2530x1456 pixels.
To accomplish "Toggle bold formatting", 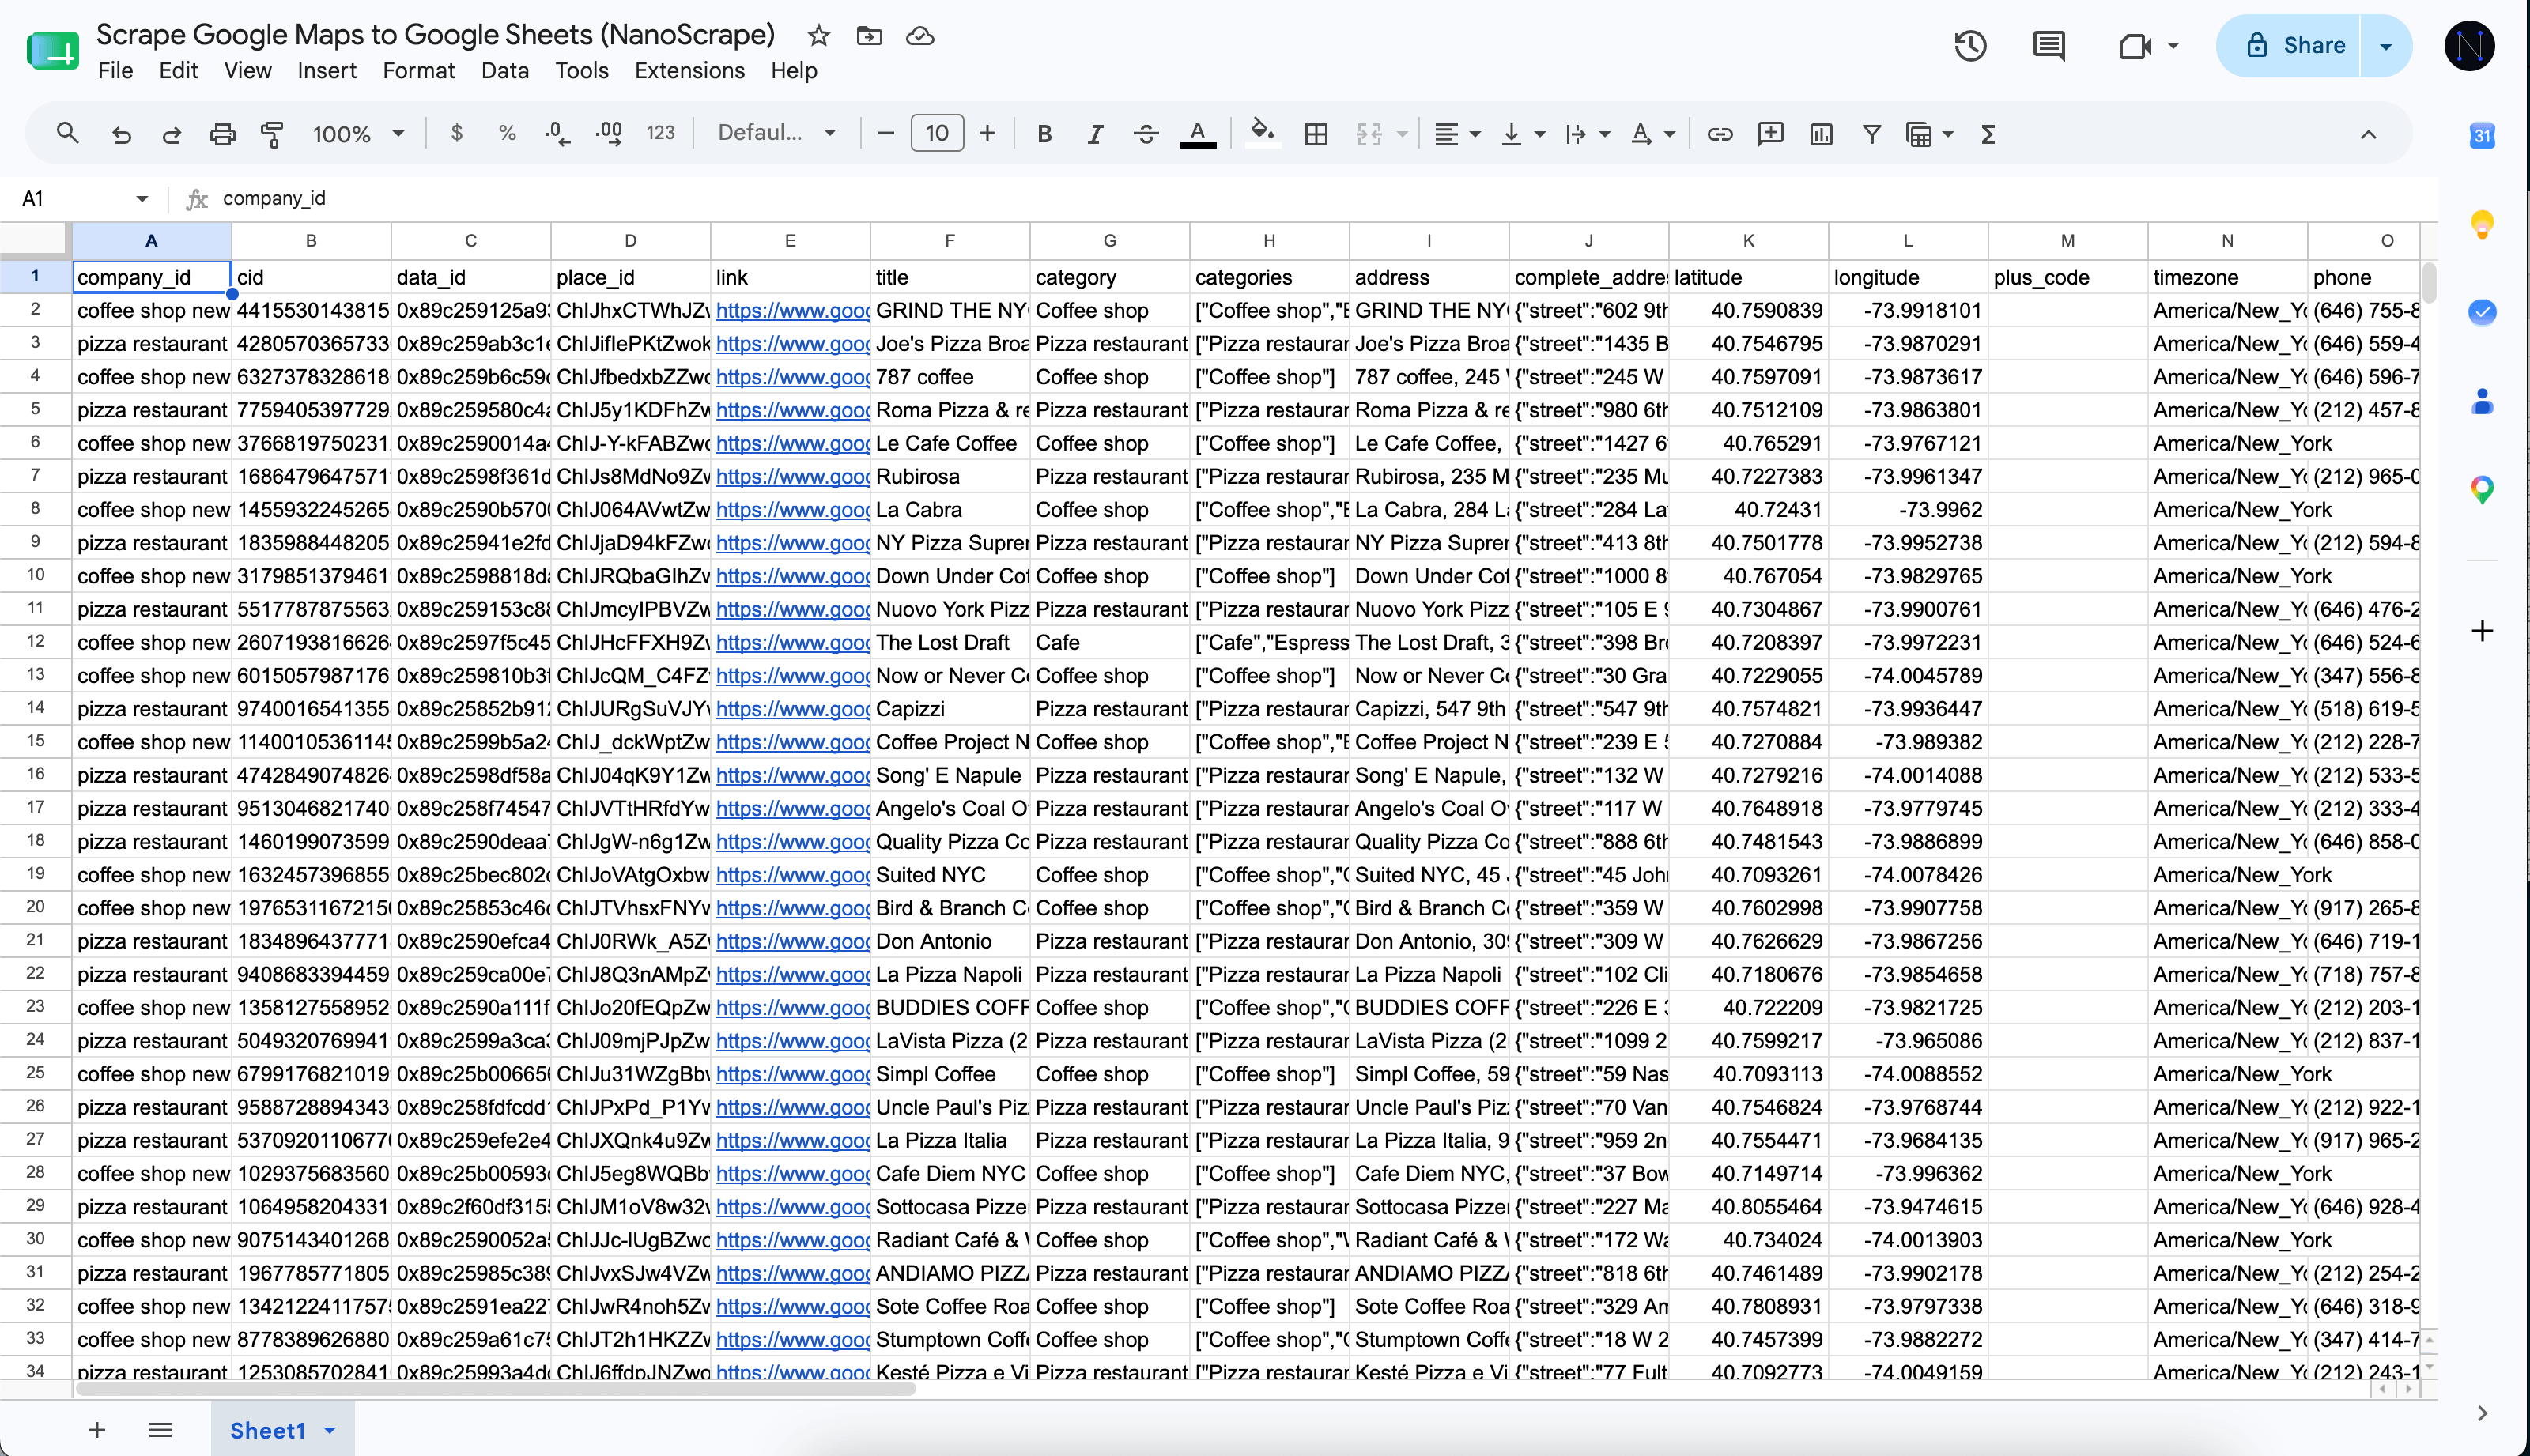I will pos(1044,134).
